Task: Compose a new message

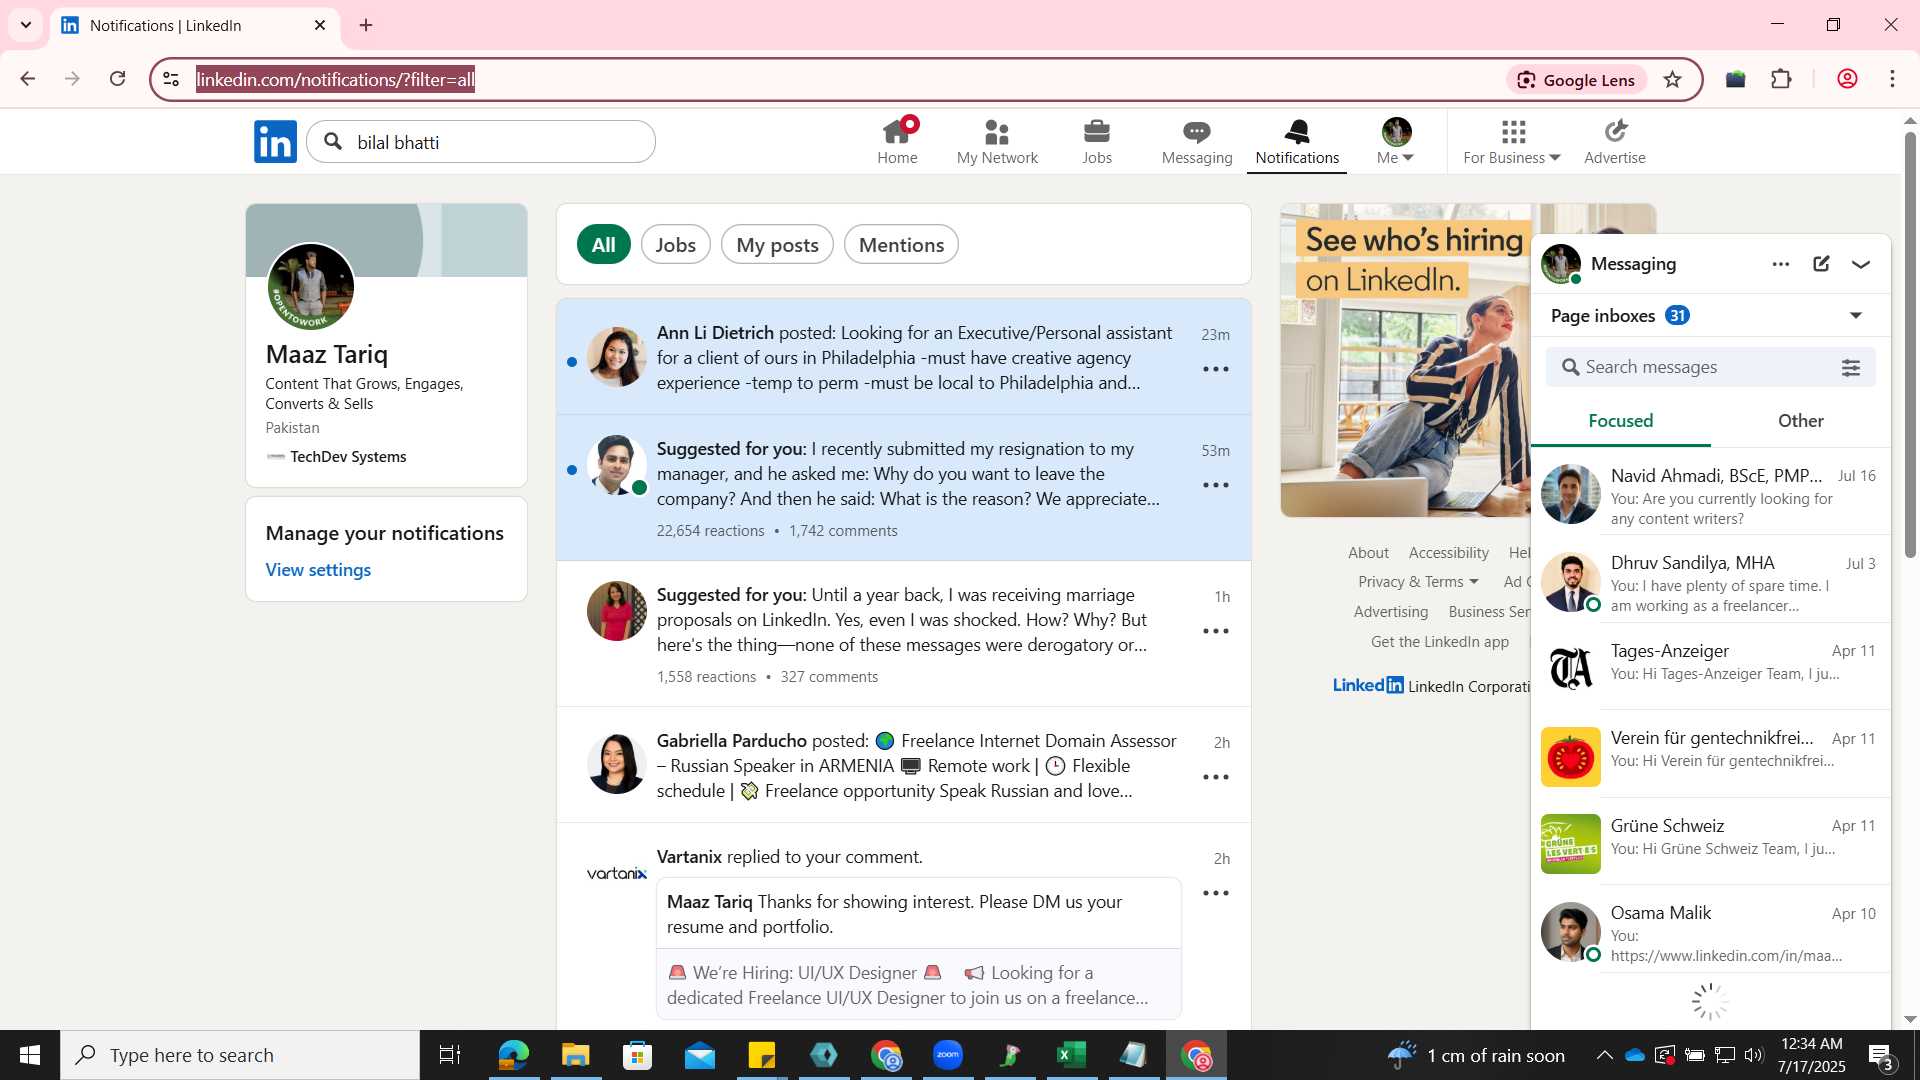Action: pos(1822,264)
